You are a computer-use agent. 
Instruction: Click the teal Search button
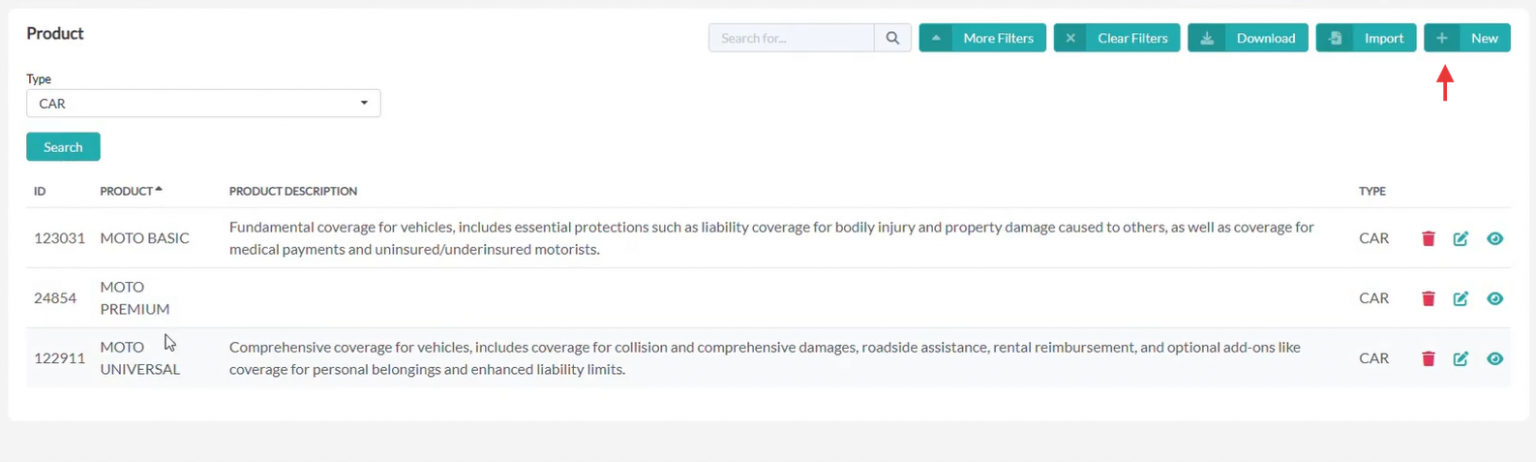63,147
